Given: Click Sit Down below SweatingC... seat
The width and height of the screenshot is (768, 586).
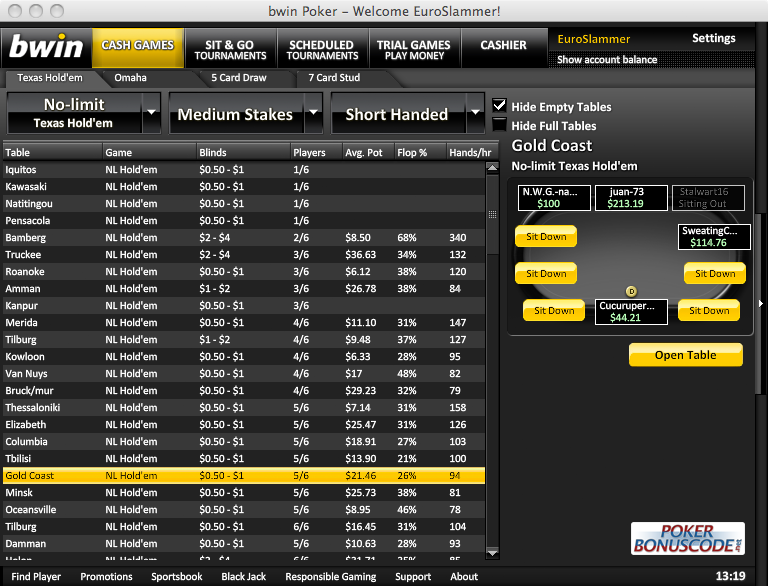Looking at the screenshot, I should tap(715, 273).
